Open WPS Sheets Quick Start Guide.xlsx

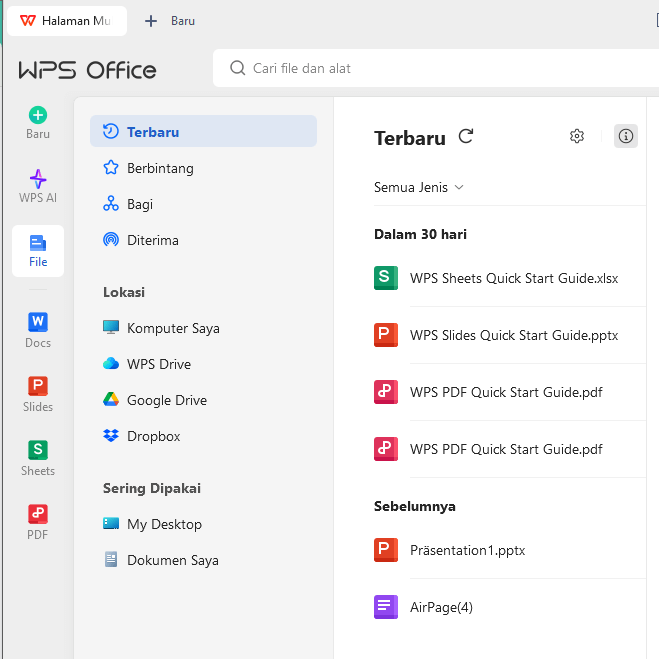click(x=514, y=278)
